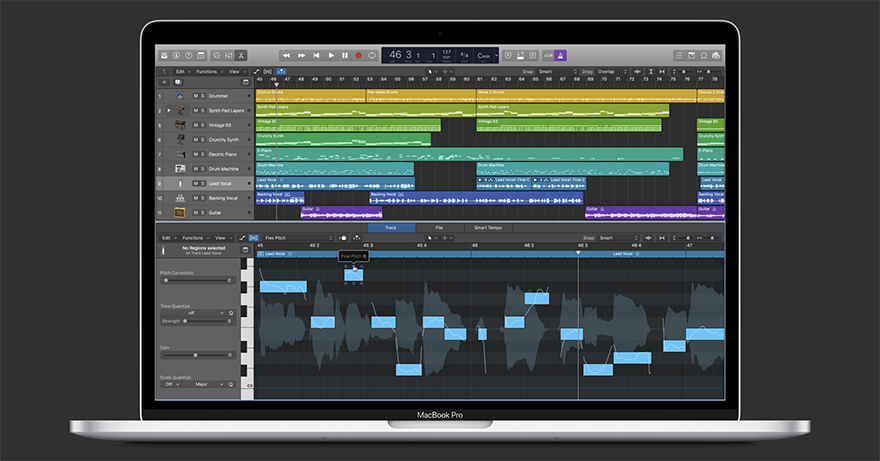This screenshot has width=880, height=461.
Task: Open the List Editors icon
Action: 679,56
